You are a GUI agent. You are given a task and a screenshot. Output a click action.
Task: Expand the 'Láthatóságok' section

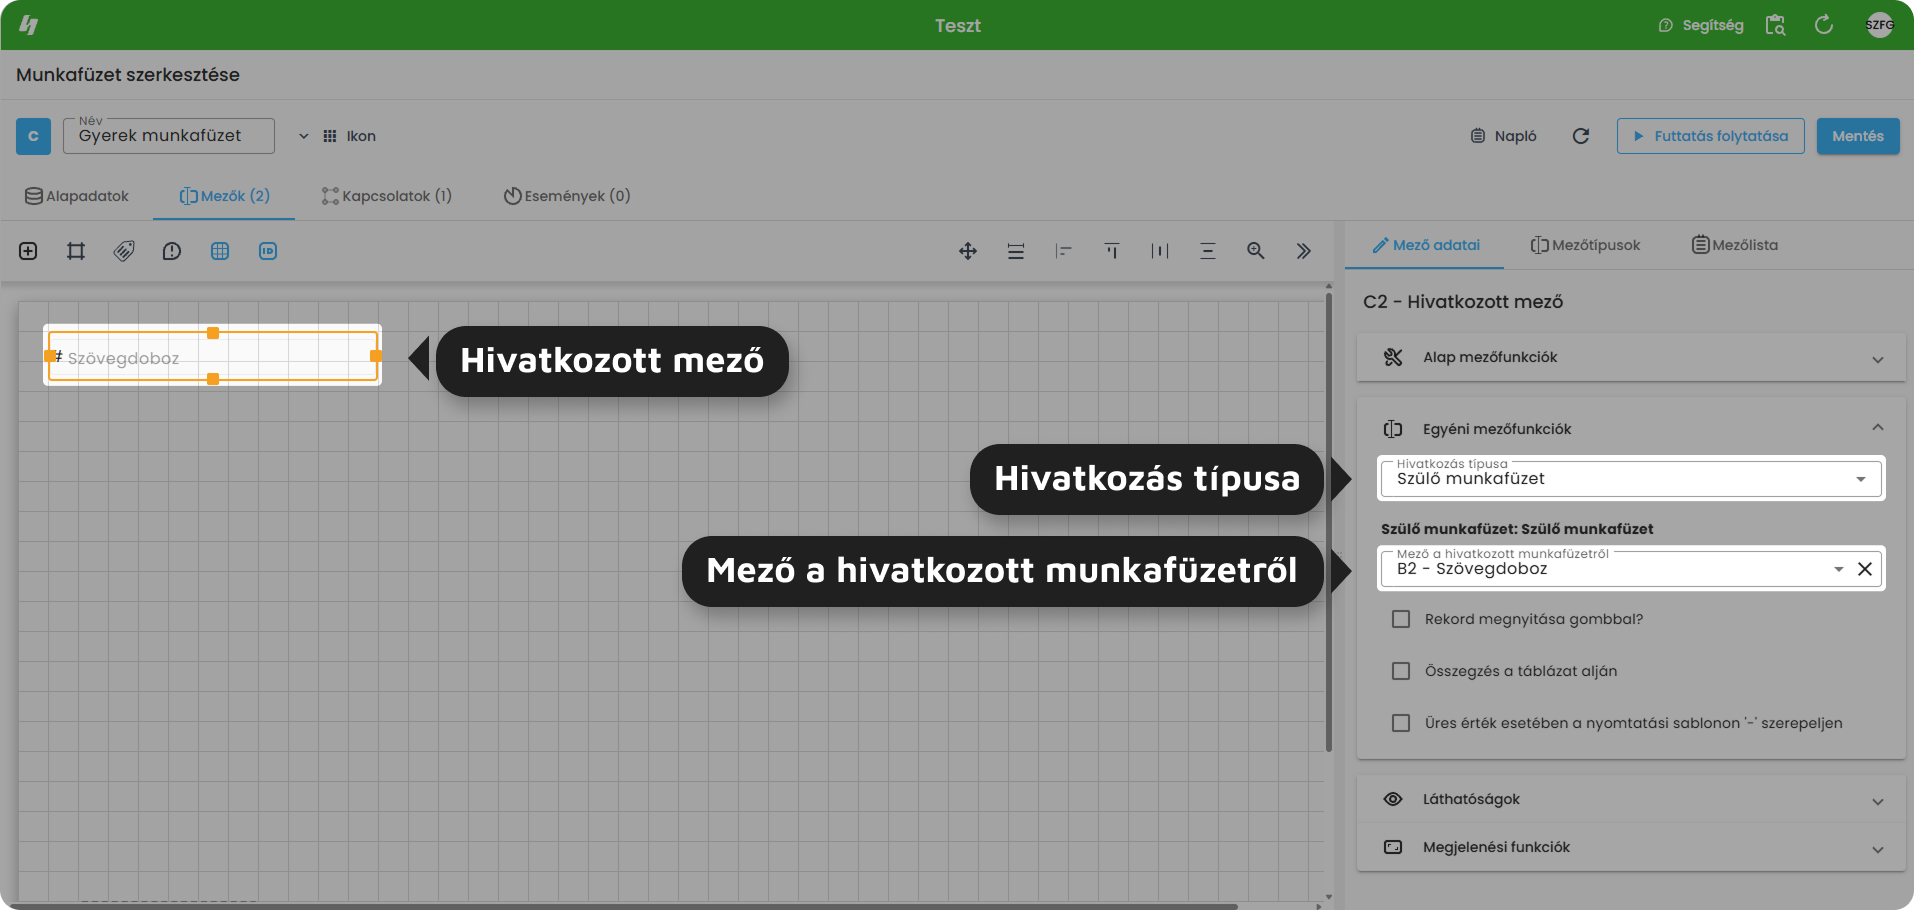point(1630,799)
